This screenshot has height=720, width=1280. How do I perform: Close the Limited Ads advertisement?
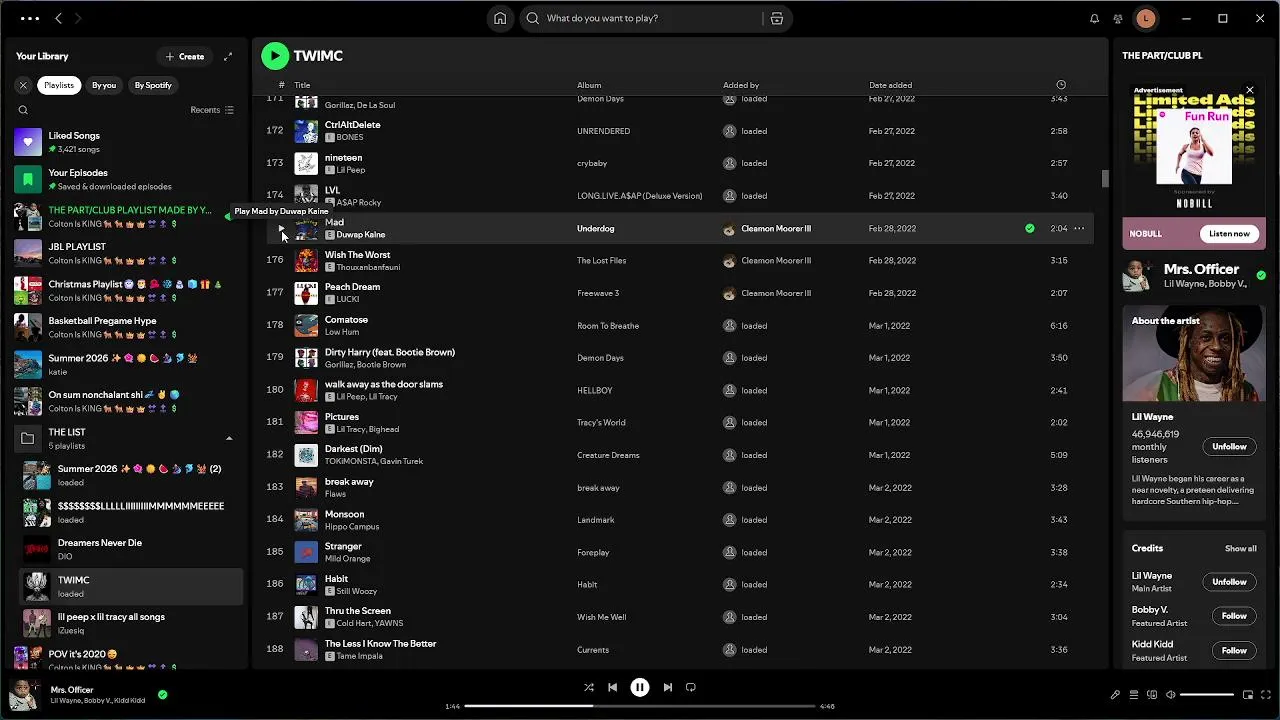pyautogui.click(x=1250, y=90)
